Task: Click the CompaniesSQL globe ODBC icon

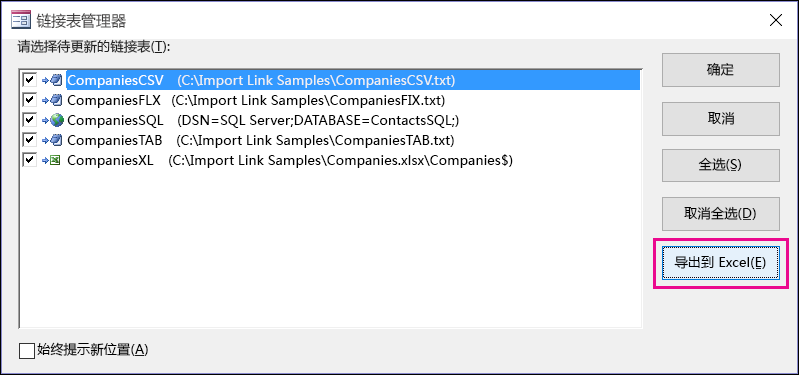Action: point(53,120)
